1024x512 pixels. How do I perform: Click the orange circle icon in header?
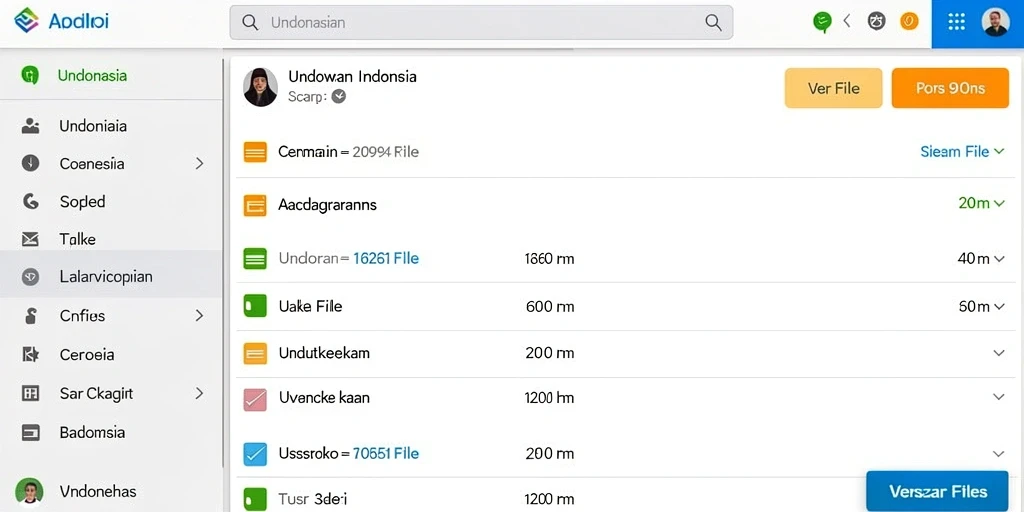coord(909,22)
